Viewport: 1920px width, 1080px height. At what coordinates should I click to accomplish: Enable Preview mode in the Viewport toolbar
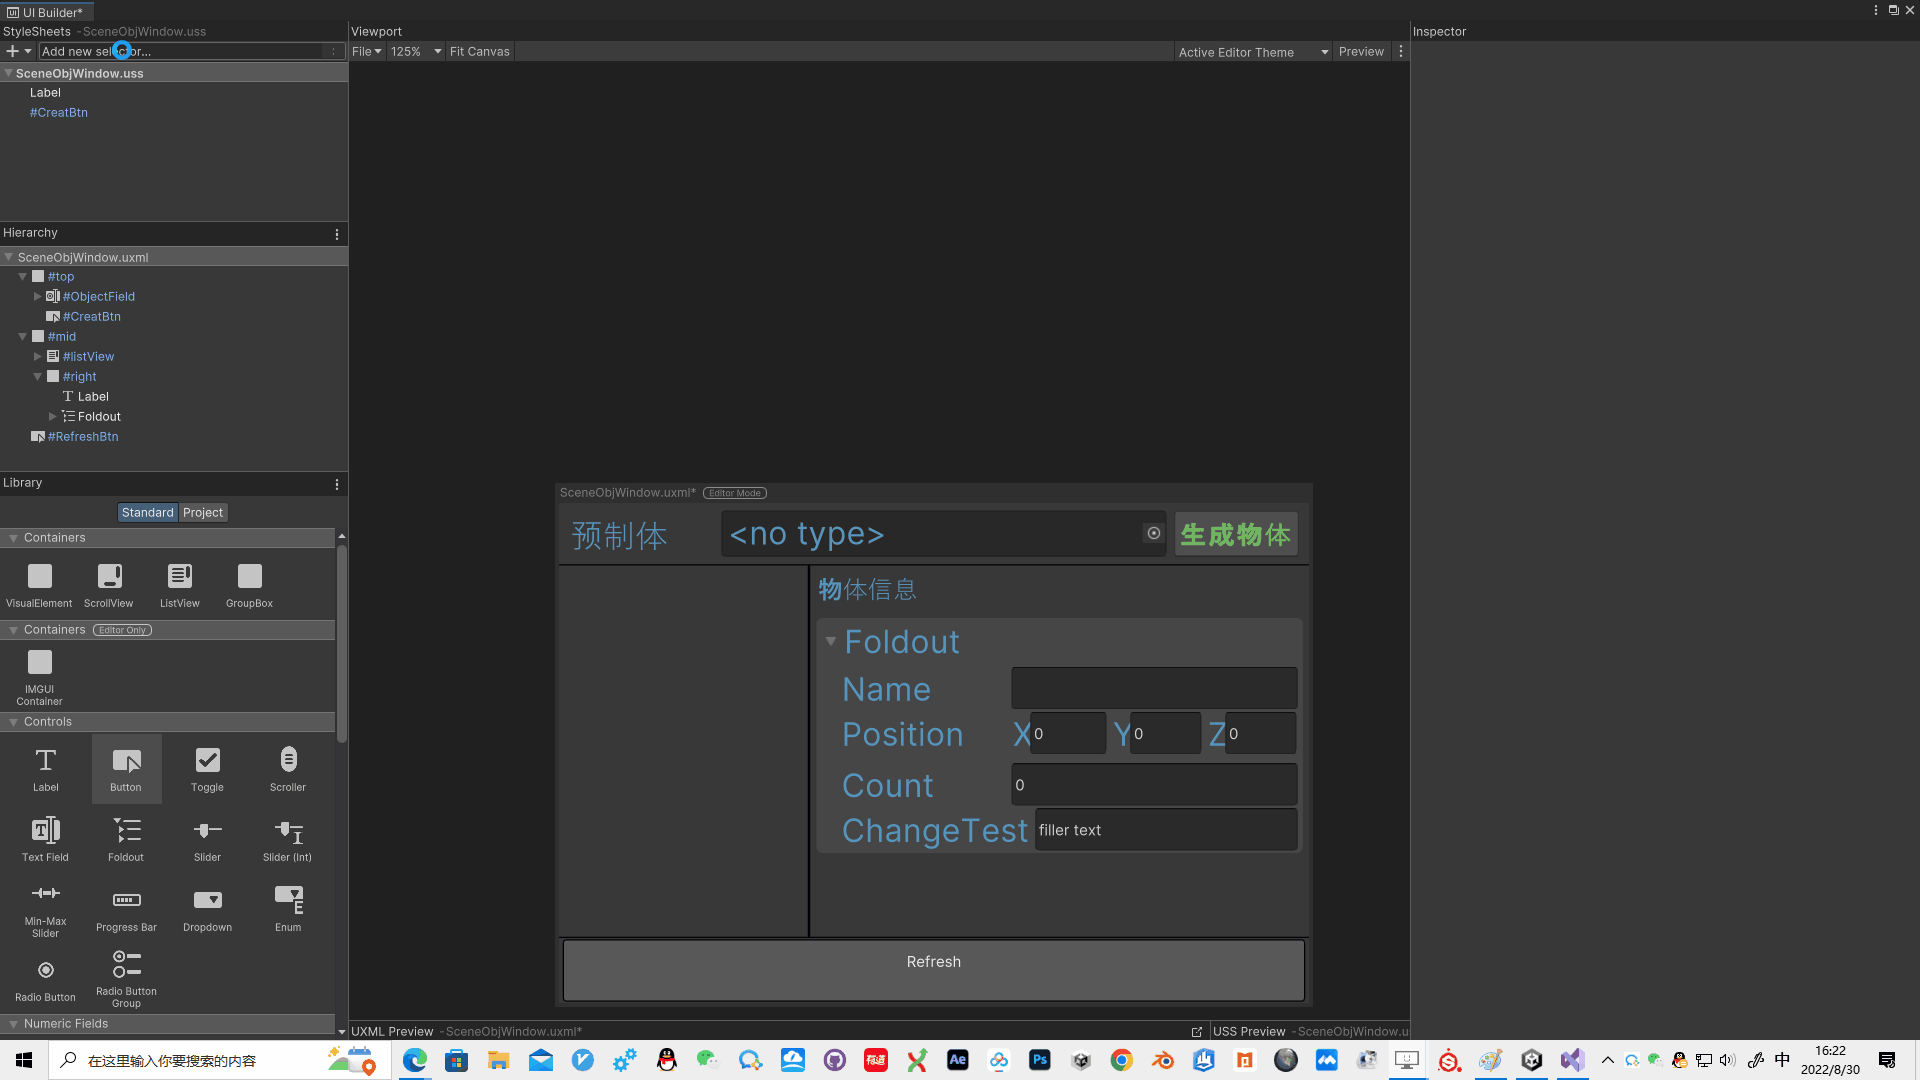(1361, 51)
